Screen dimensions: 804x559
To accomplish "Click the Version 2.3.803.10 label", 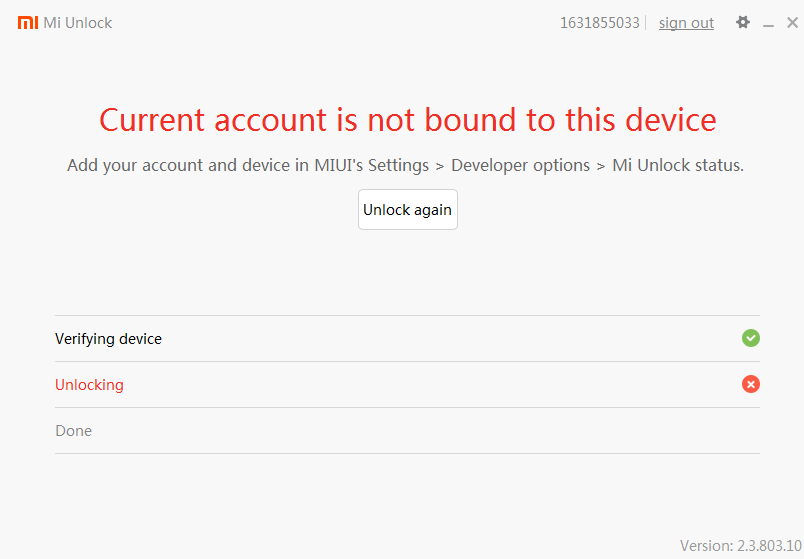I will click(741, 545).
